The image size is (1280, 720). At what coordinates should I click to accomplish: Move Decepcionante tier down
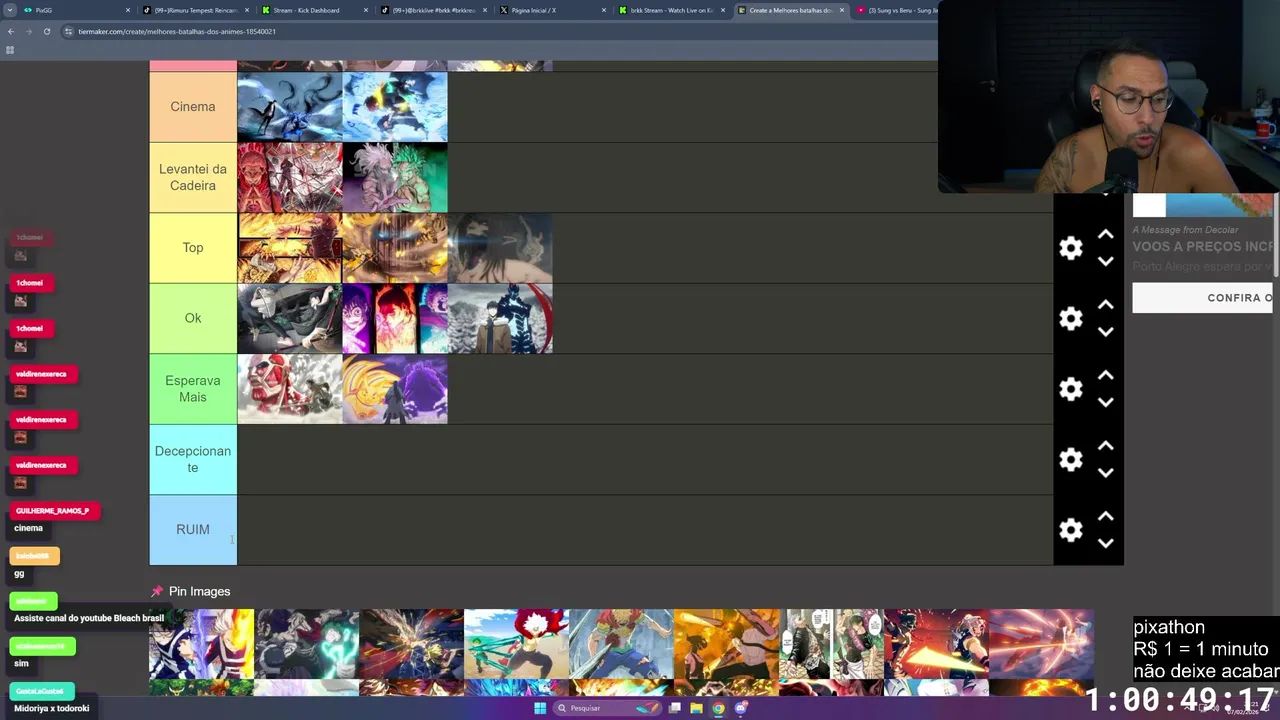tap(1105, 472)
